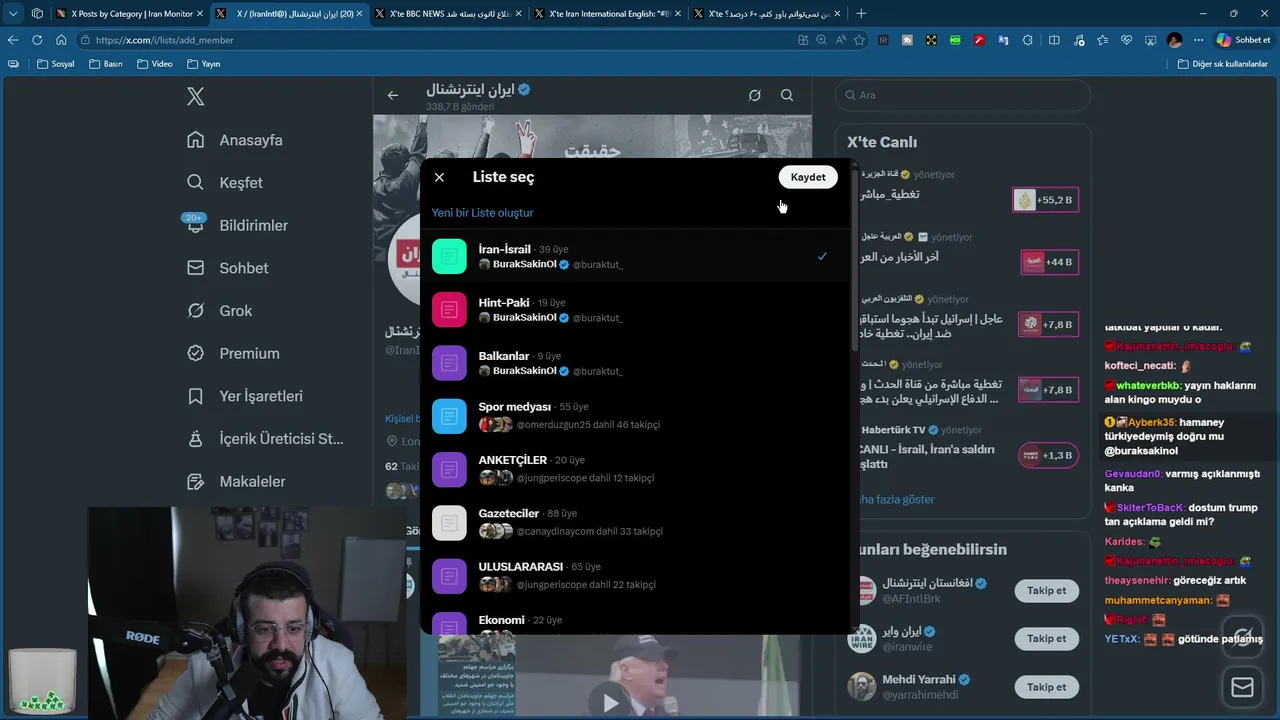The image size is (1280, 720).
Task: Click the X logo in sidebar
Action: 196,96
